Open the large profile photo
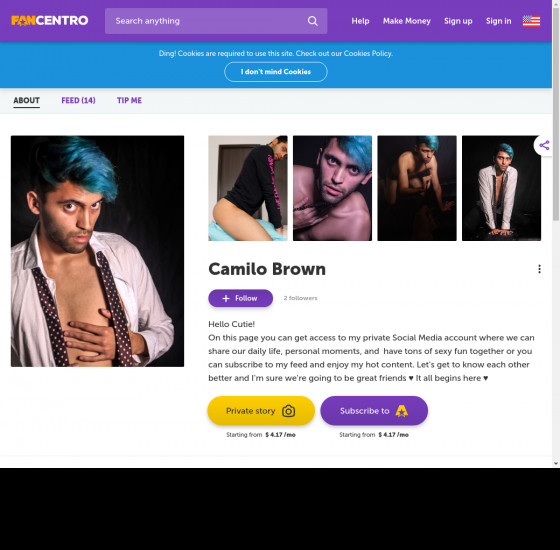 (98, 251)
